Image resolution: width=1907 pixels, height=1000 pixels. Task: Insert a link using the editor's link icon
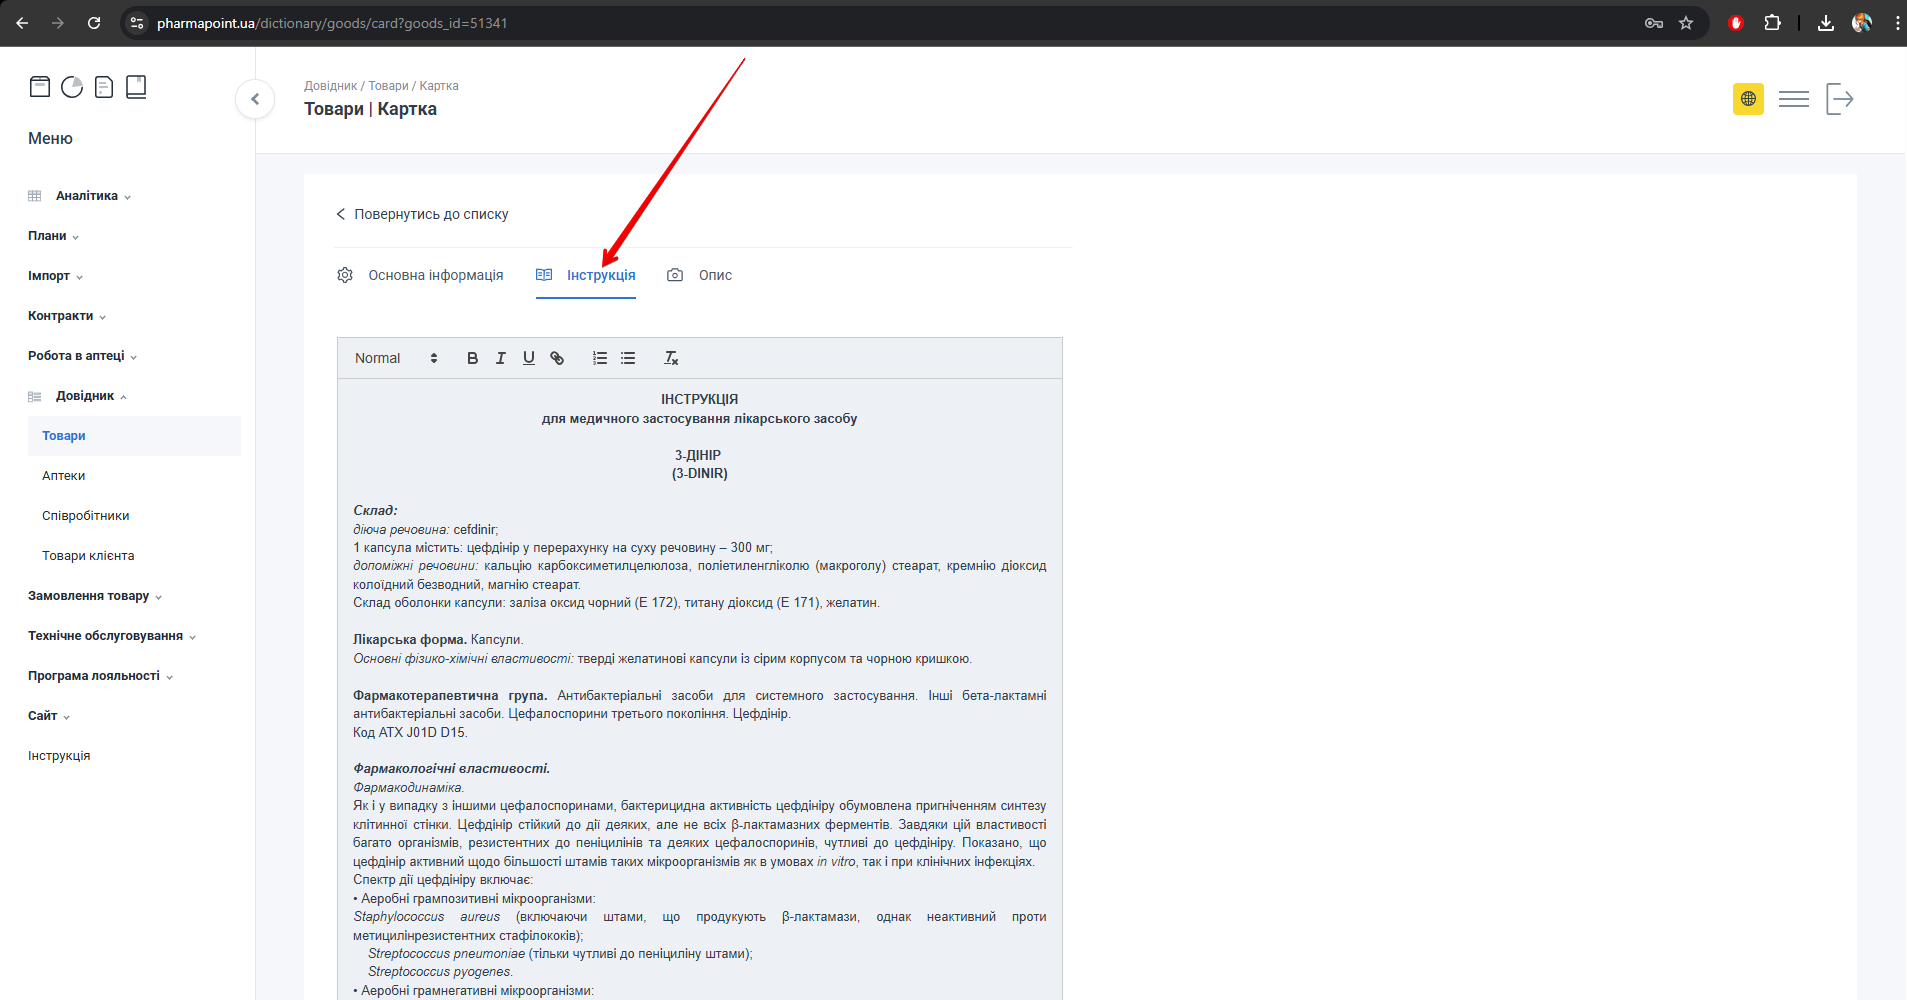pyautogui.click(x=557, y=358)
